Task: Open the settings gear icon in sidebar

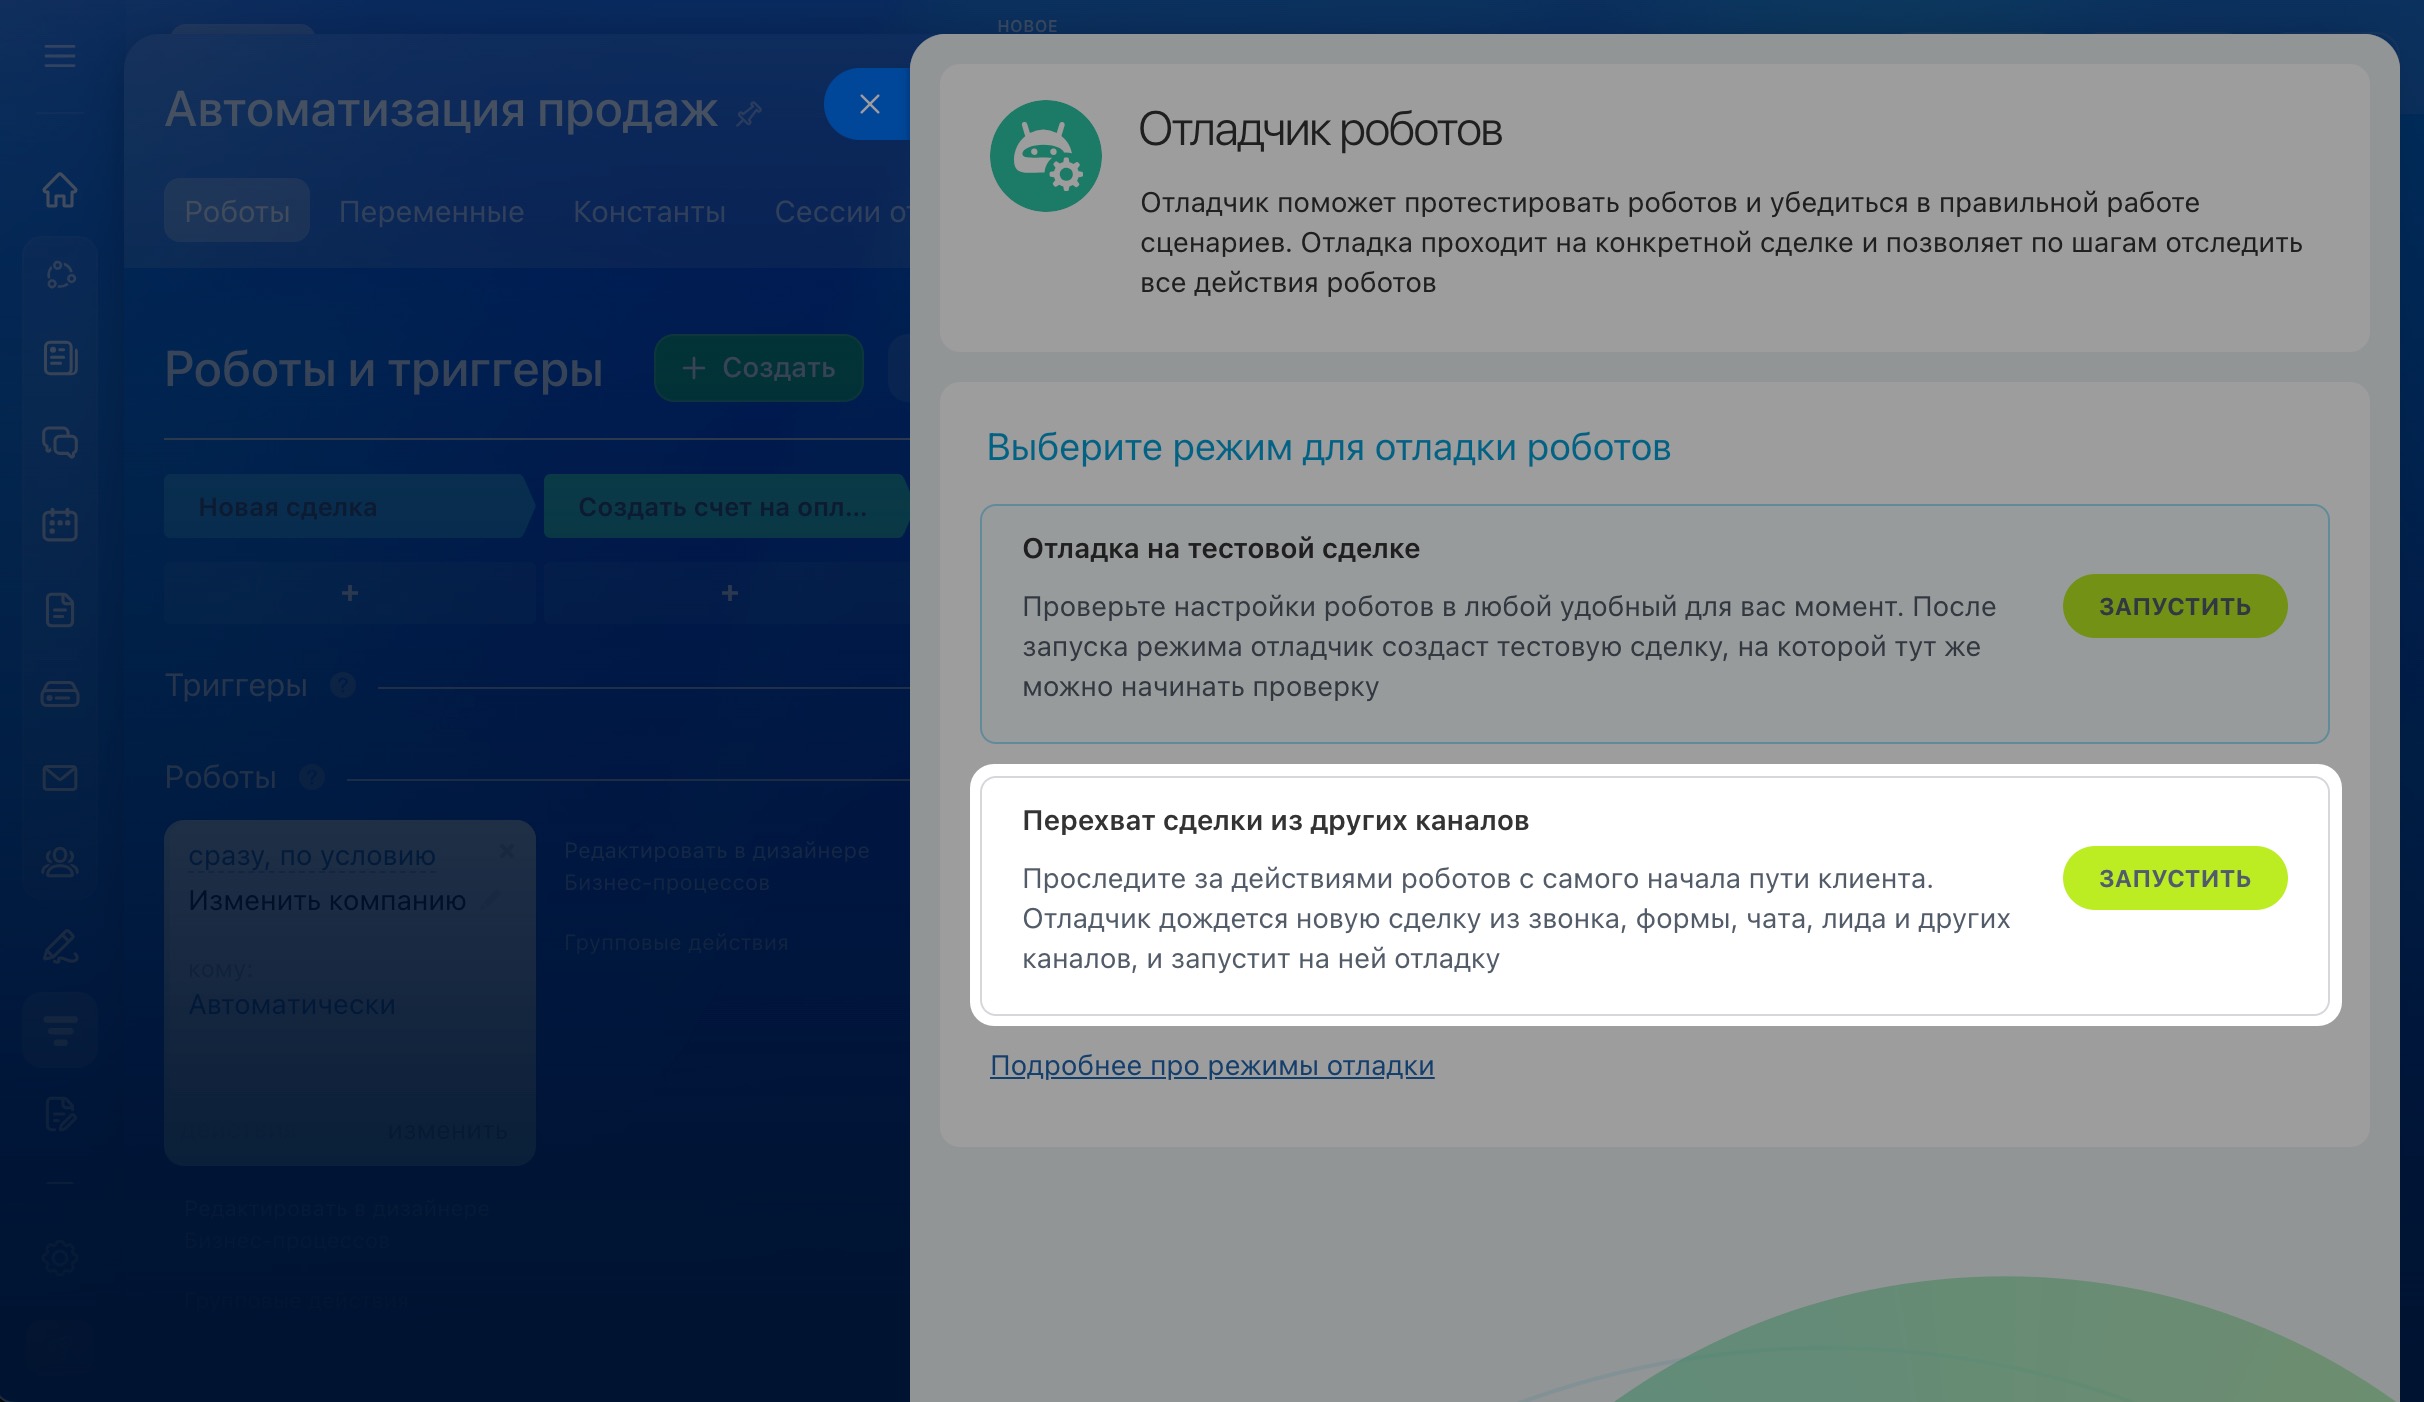Action: click(x=60, y=1257)
